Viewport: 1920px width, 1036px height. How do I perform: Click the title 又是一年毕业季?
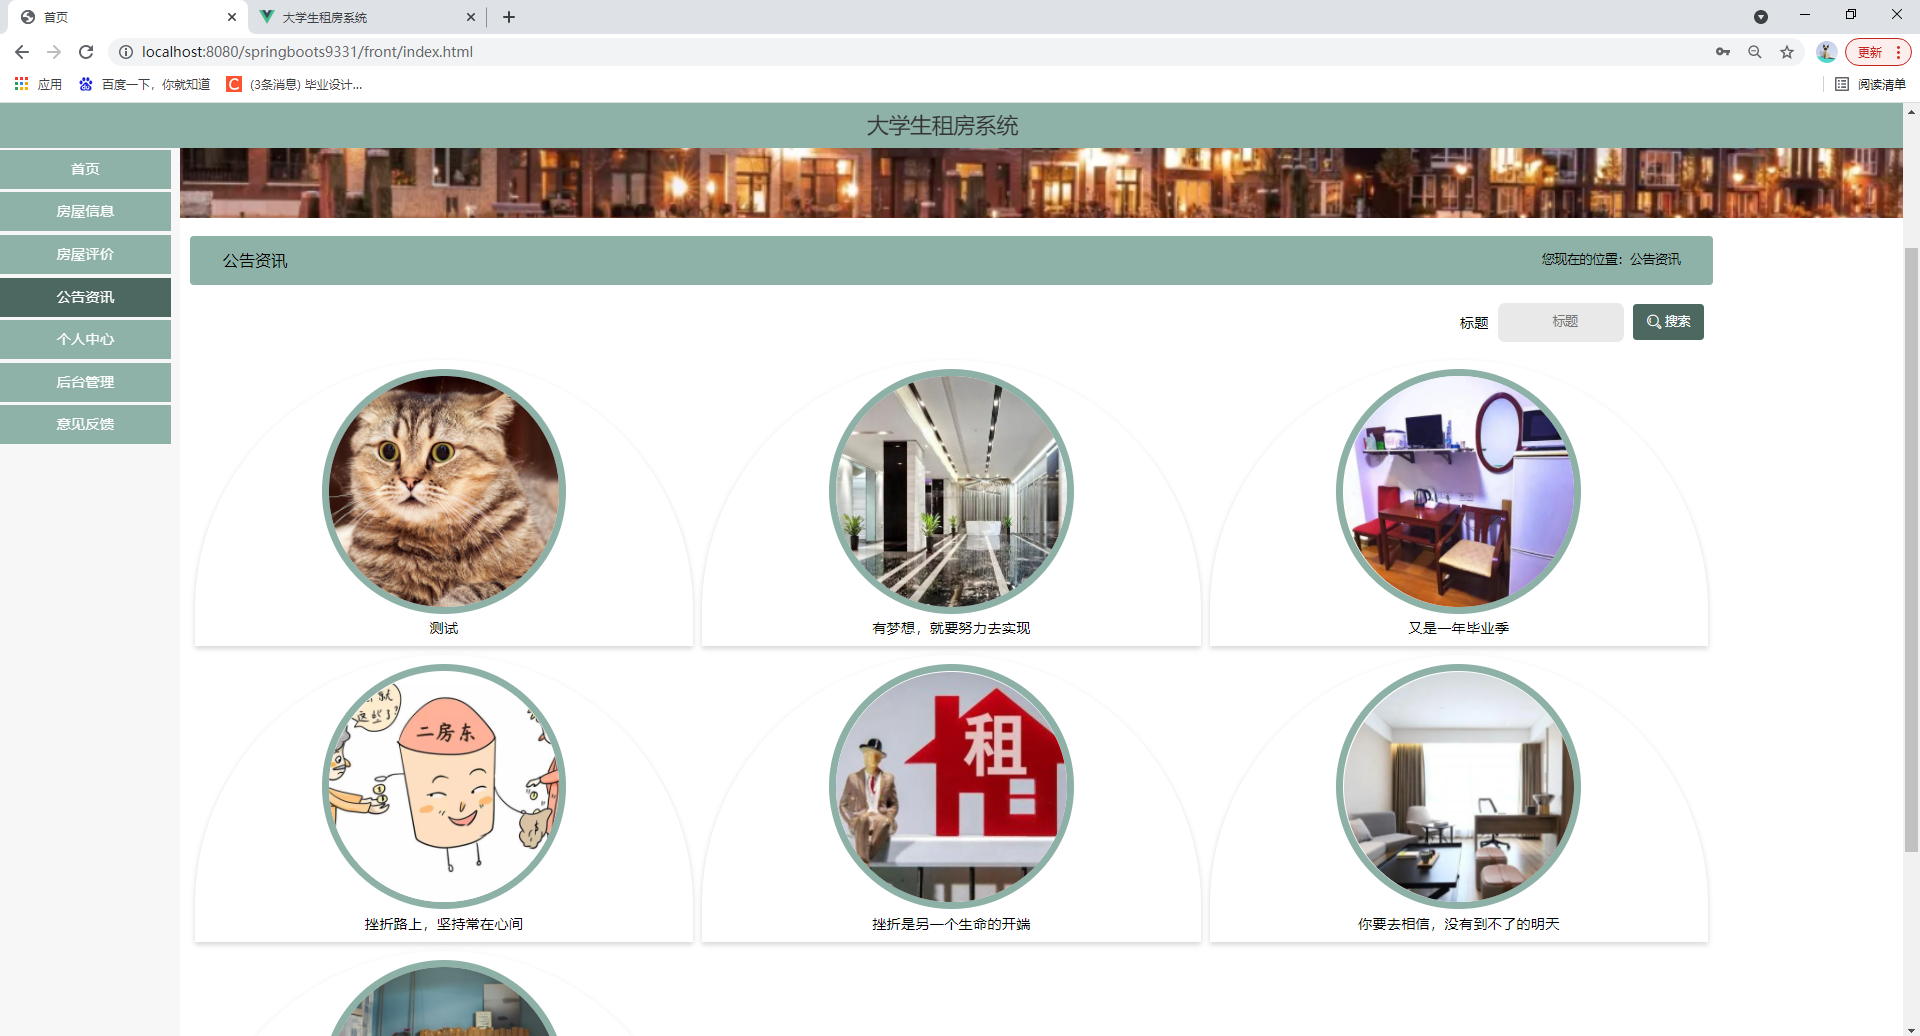[1458, 628]
